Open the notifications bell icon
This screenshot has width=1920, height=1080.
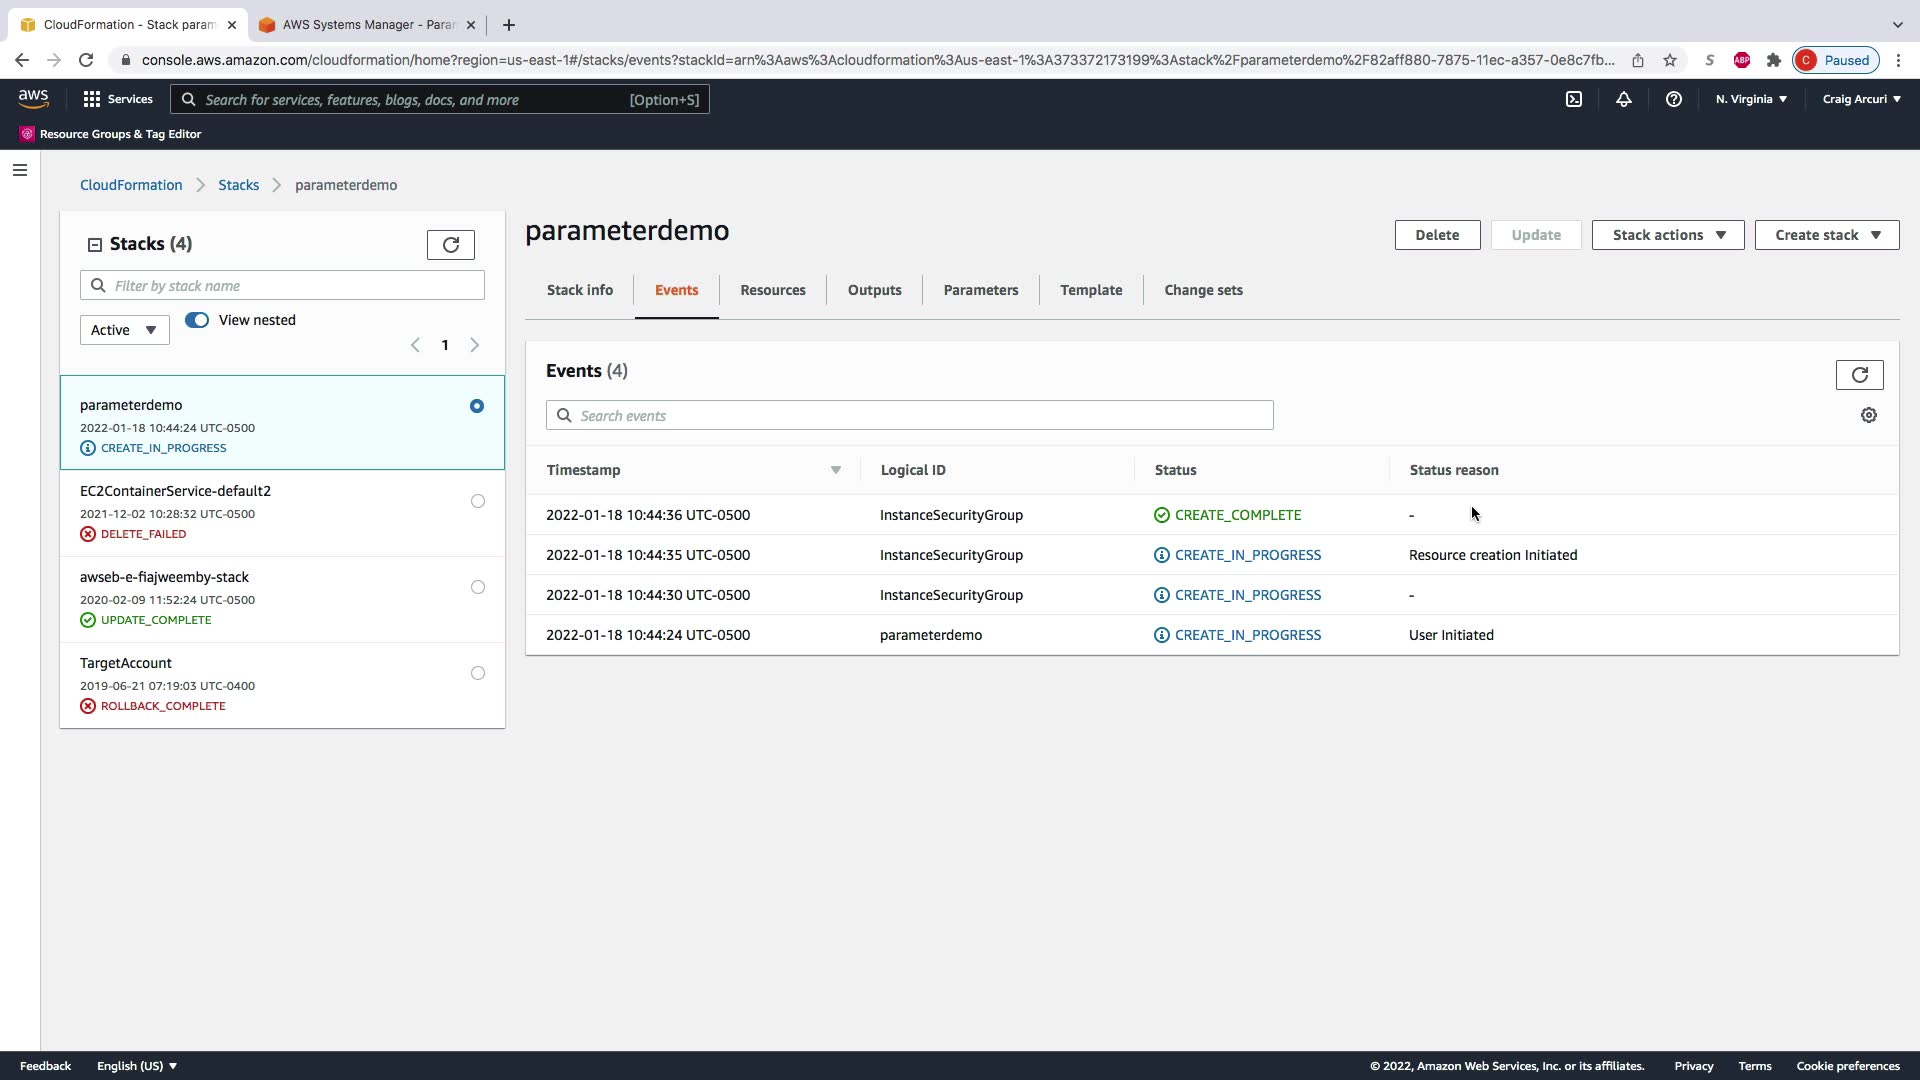pyautogui.click(x=1624, y=99)
